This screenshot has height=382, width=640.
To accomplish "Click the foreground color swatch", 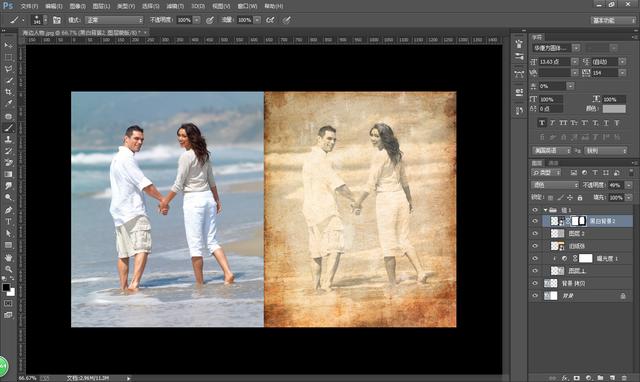I will click(x=6, y=287).
